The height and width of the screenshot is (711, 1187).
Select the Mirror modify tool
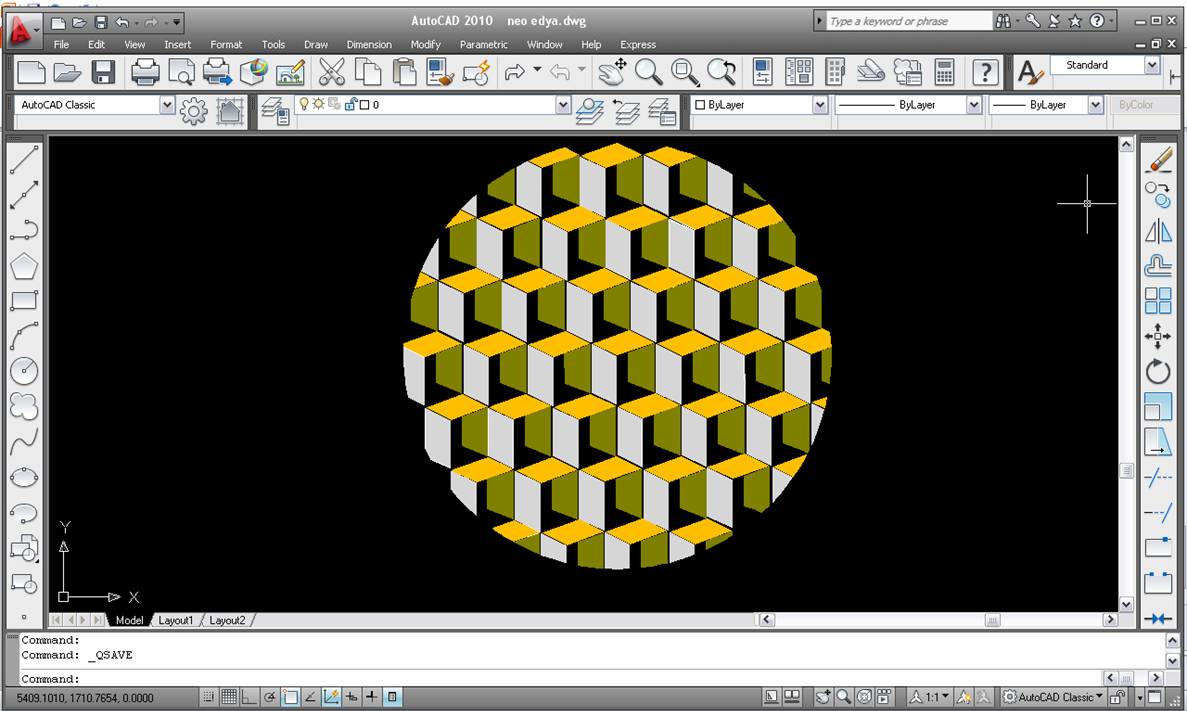click(x=1157, y=231)
